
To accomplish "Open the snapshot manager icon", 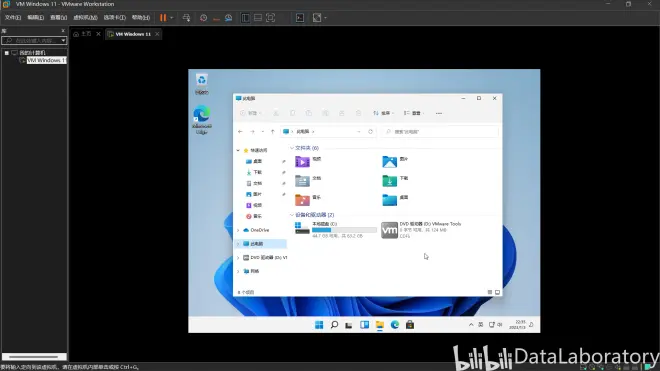I will coord(228,18).
